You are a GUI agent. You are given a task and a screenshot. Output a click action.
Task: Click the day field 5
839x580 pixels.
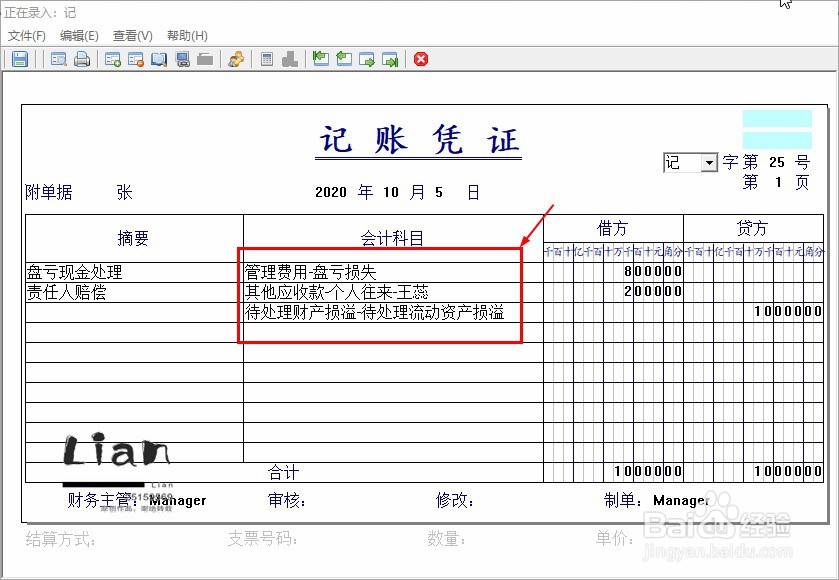[x=439, y=192]
